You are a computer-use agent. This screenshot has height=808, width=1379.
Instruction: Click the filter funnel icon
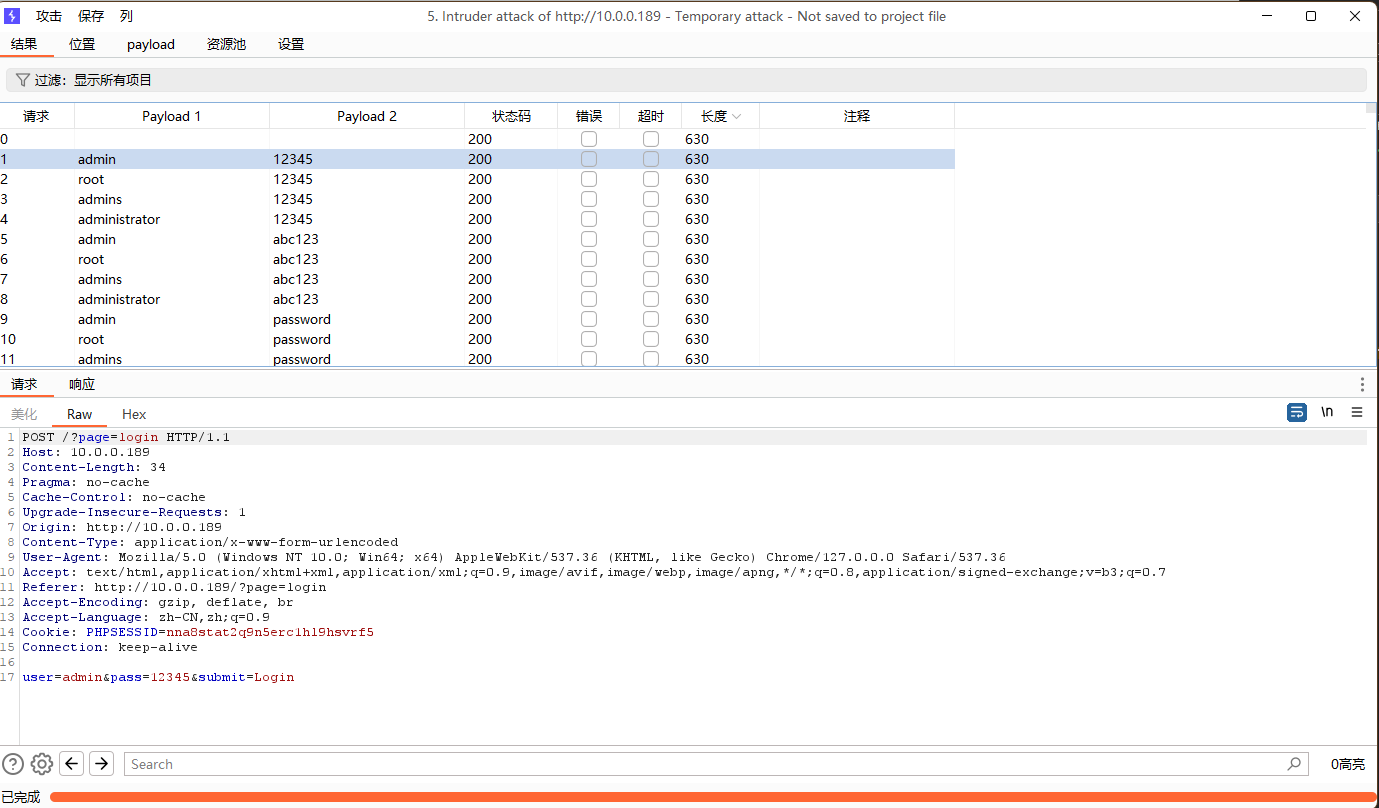(22, 80)
